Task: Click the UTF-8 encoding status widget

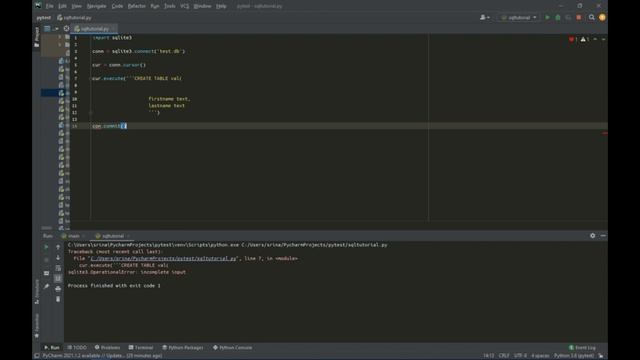Action: point(520,356)
